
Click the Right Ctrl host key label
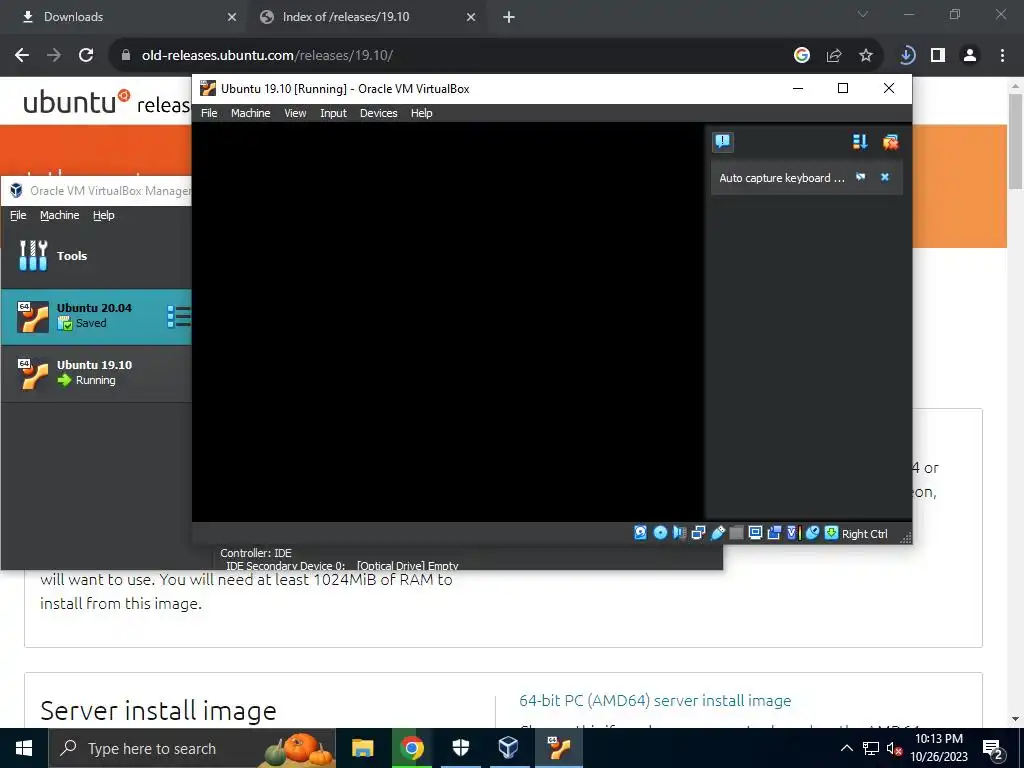[x=865, y=534]
